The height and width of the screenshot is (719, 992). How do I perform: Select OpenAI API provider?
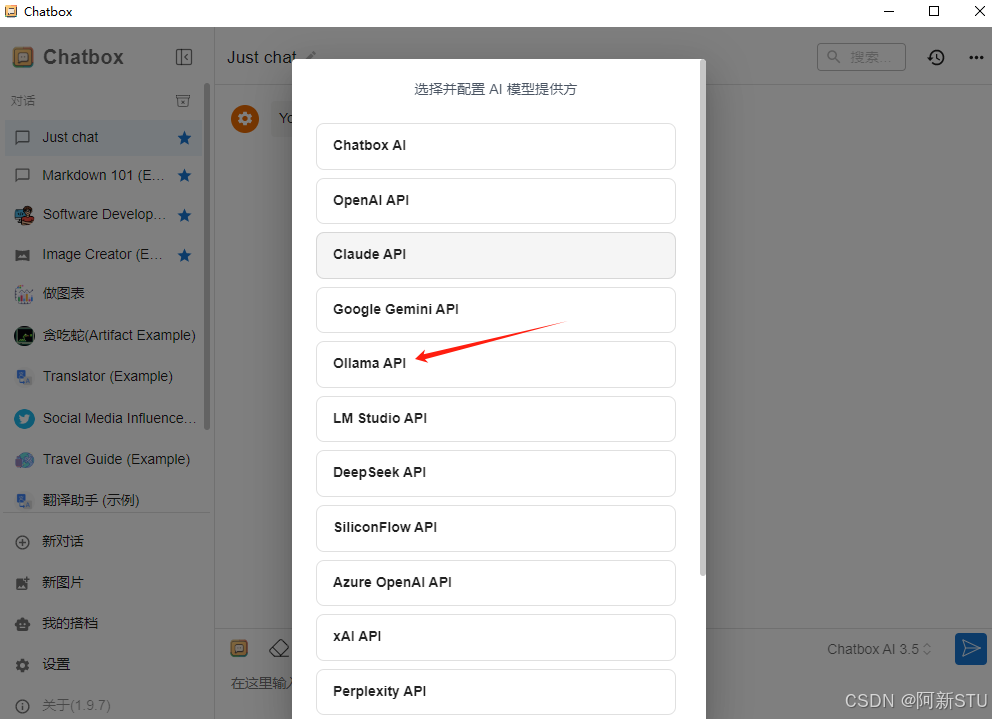(x=496, y=201)
